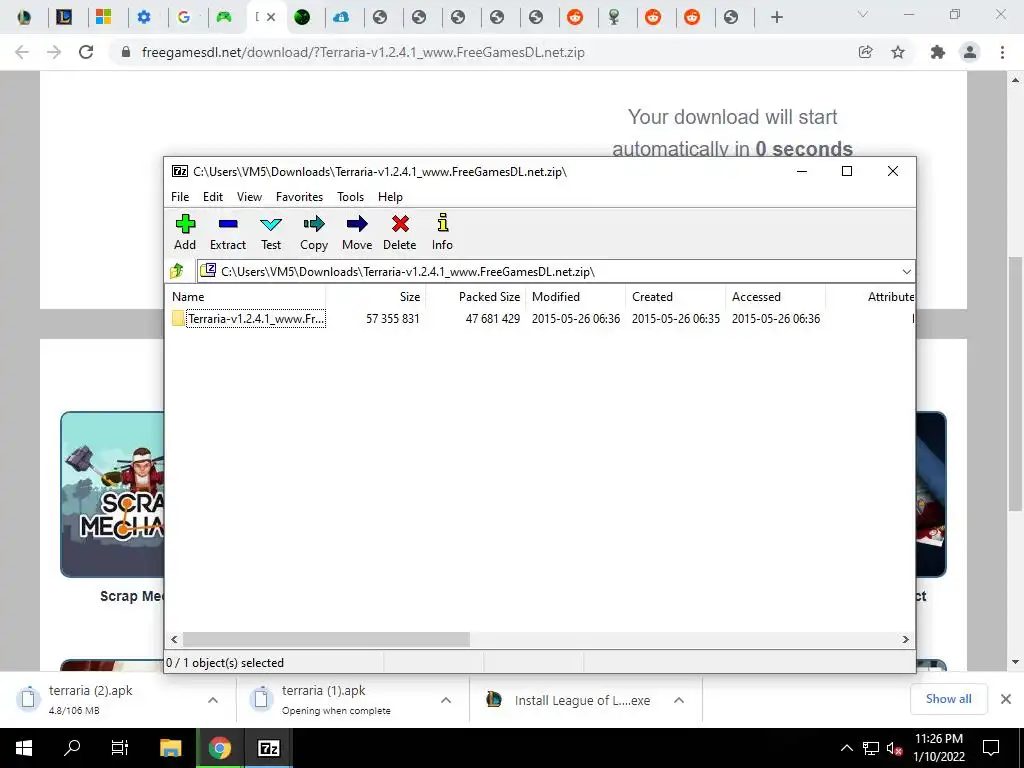Viewport: 1024px width, 768px height.
Task: Click the share page icon in the address bar
Action: tap(866, 52)
